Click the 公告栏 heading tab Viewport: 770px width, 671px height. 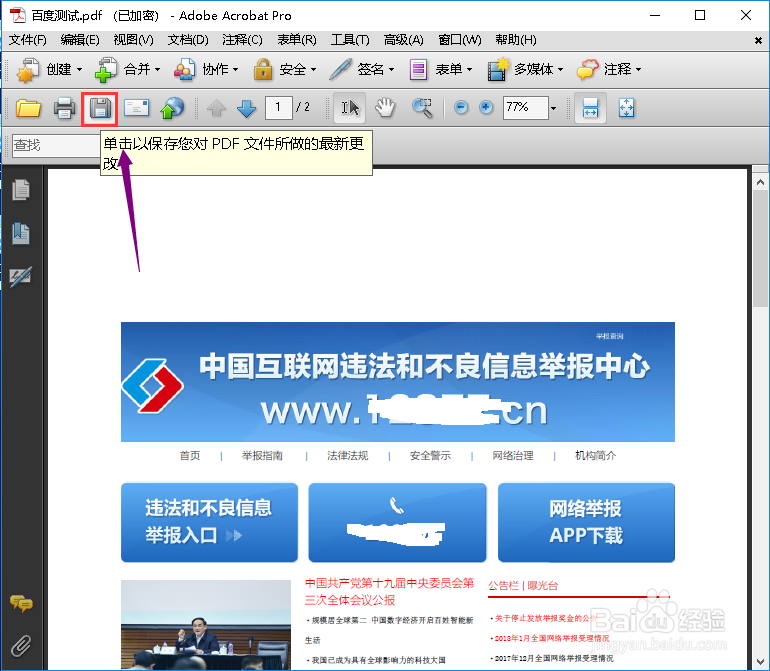pos(503,586)
